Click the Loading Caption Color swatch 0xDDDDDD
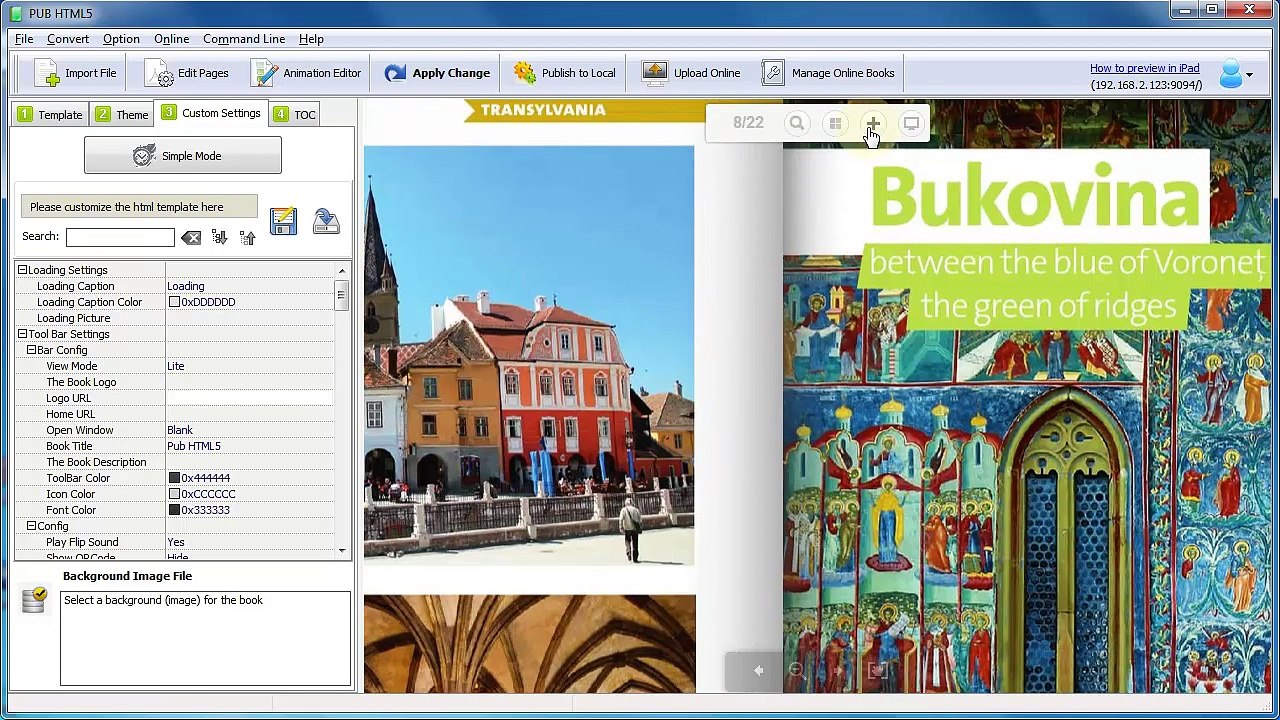This screenshot has width=1280, height=720. coord(174,302)
